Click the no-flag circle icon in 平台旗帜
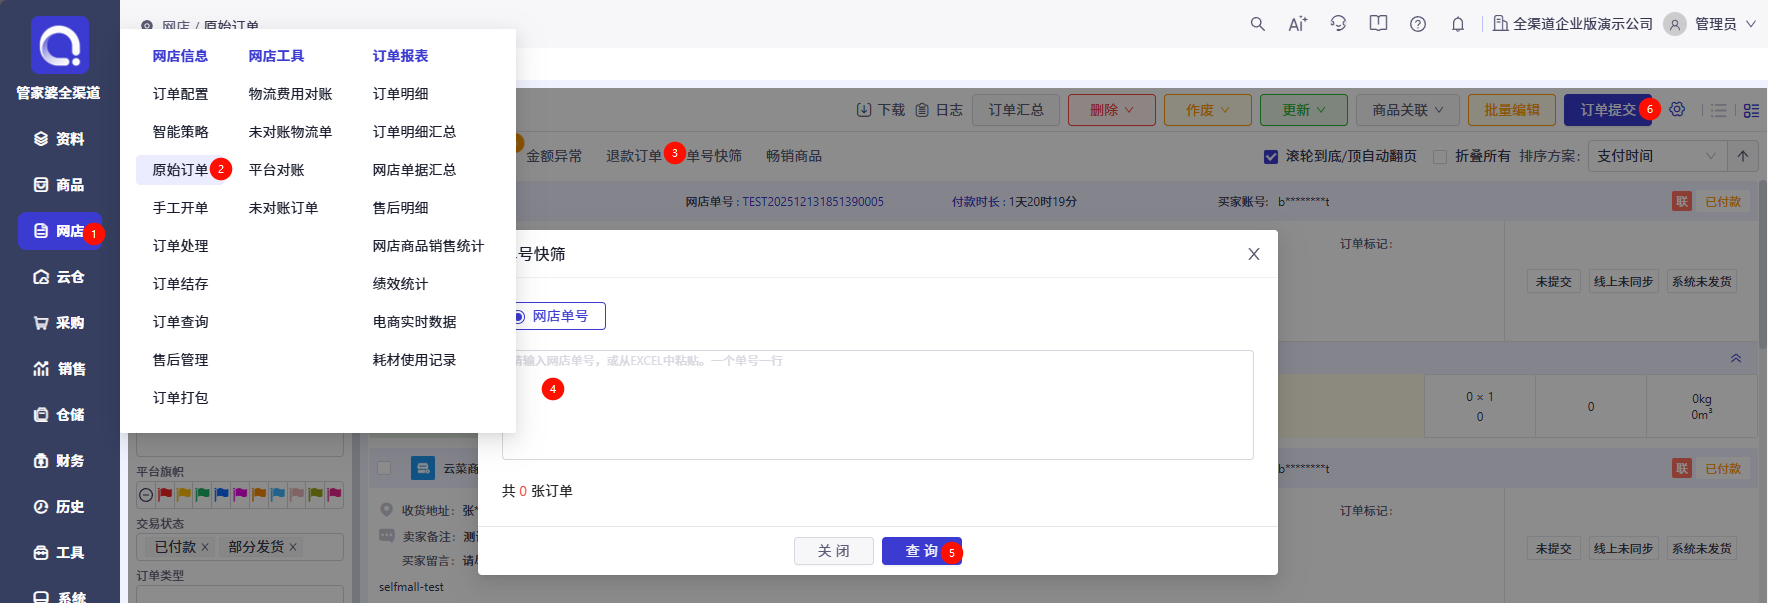1768x603 pixels. (x=146, y=495)
